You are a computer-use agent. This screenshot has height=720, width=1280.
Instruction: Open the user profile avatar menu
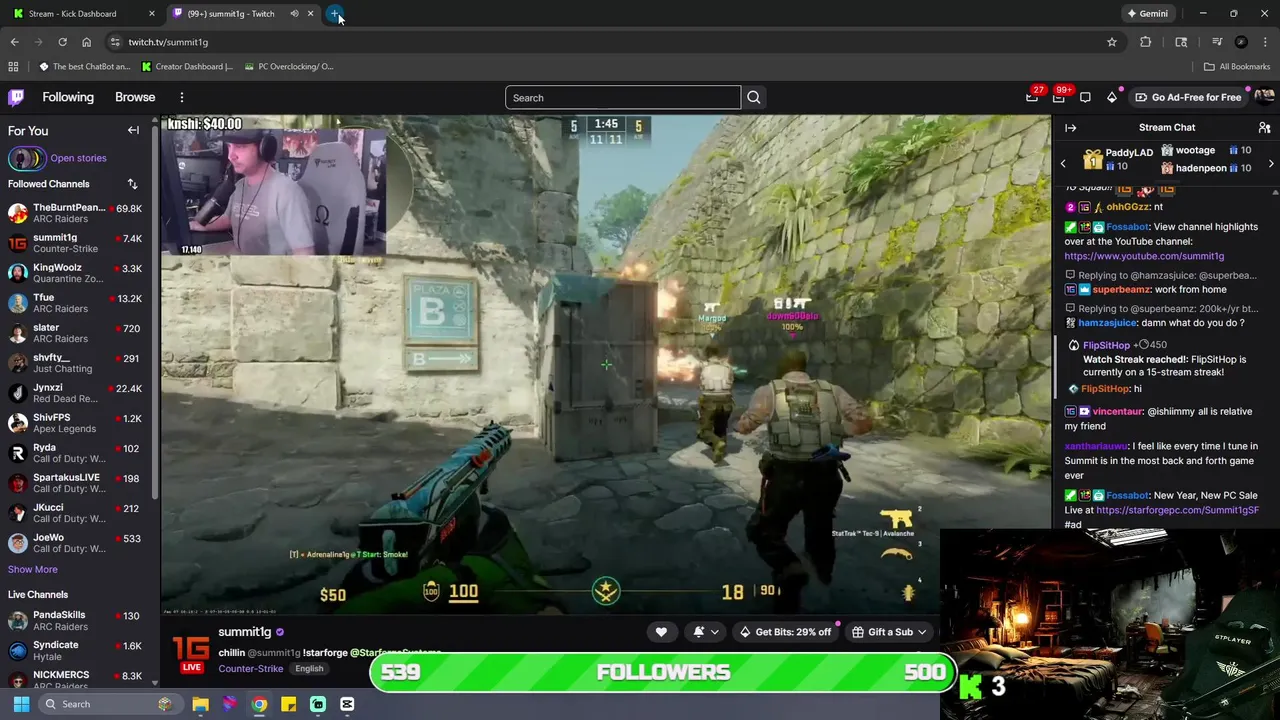[1264, 97]
